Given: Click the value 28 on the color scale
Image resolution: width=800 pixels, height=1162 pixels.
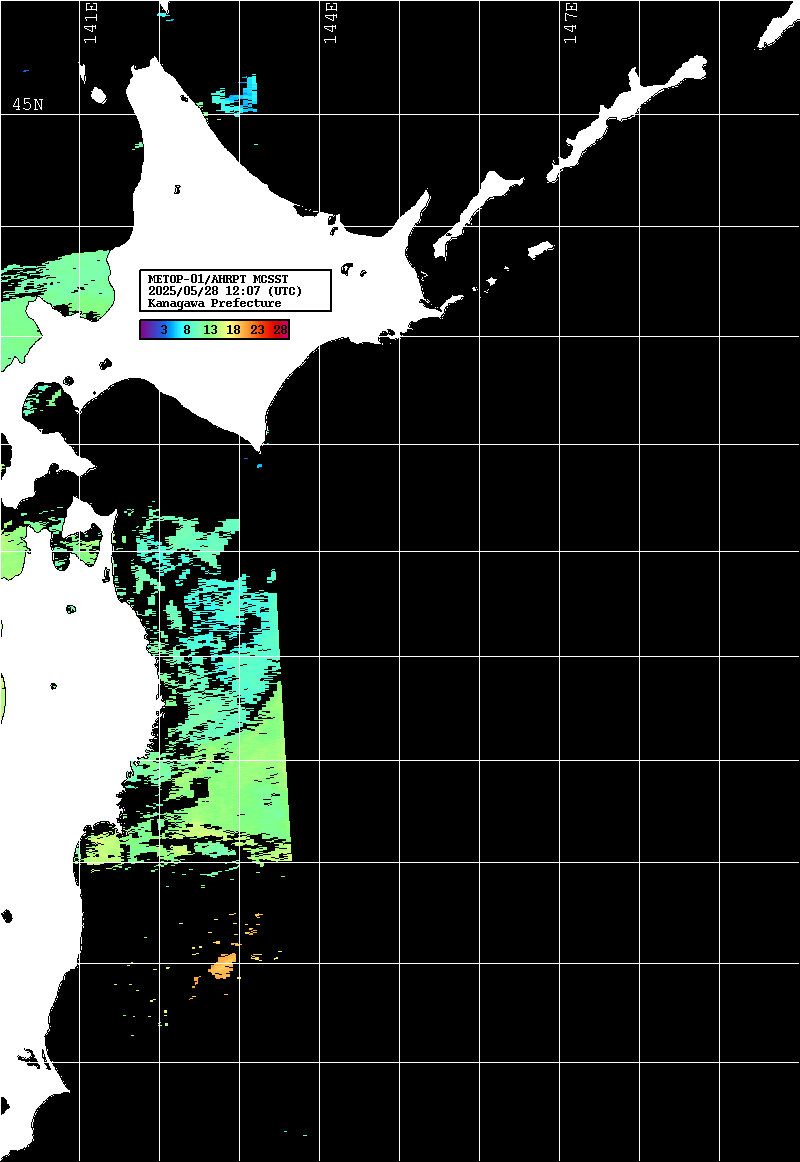Looking at the screenshot, I should [280, 331].
